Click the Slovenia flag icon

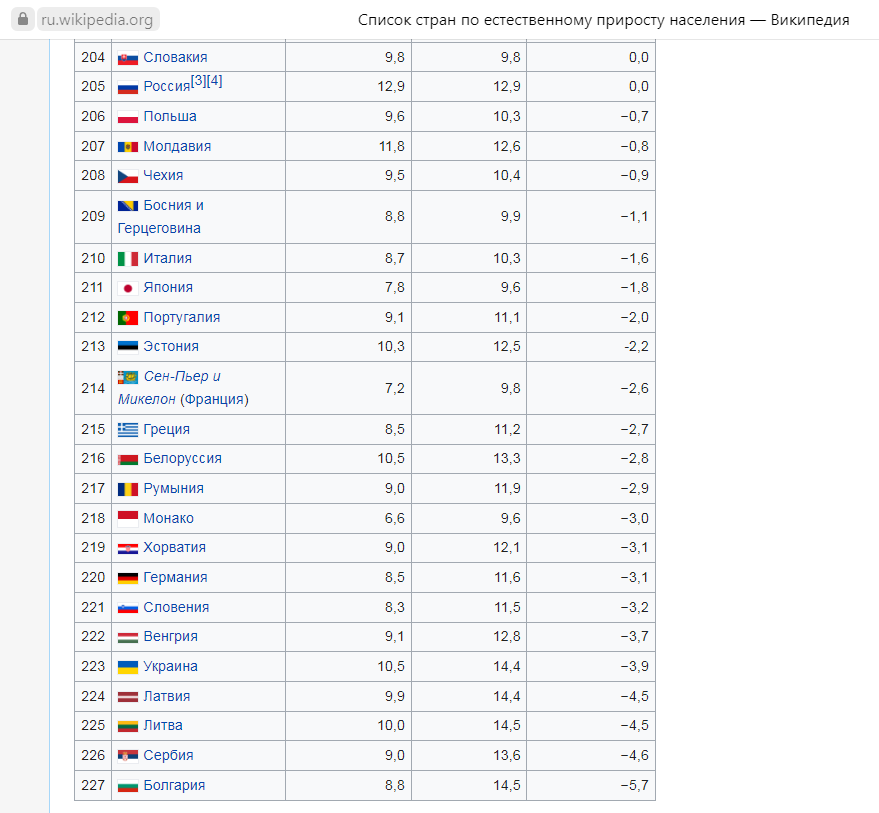128,608
